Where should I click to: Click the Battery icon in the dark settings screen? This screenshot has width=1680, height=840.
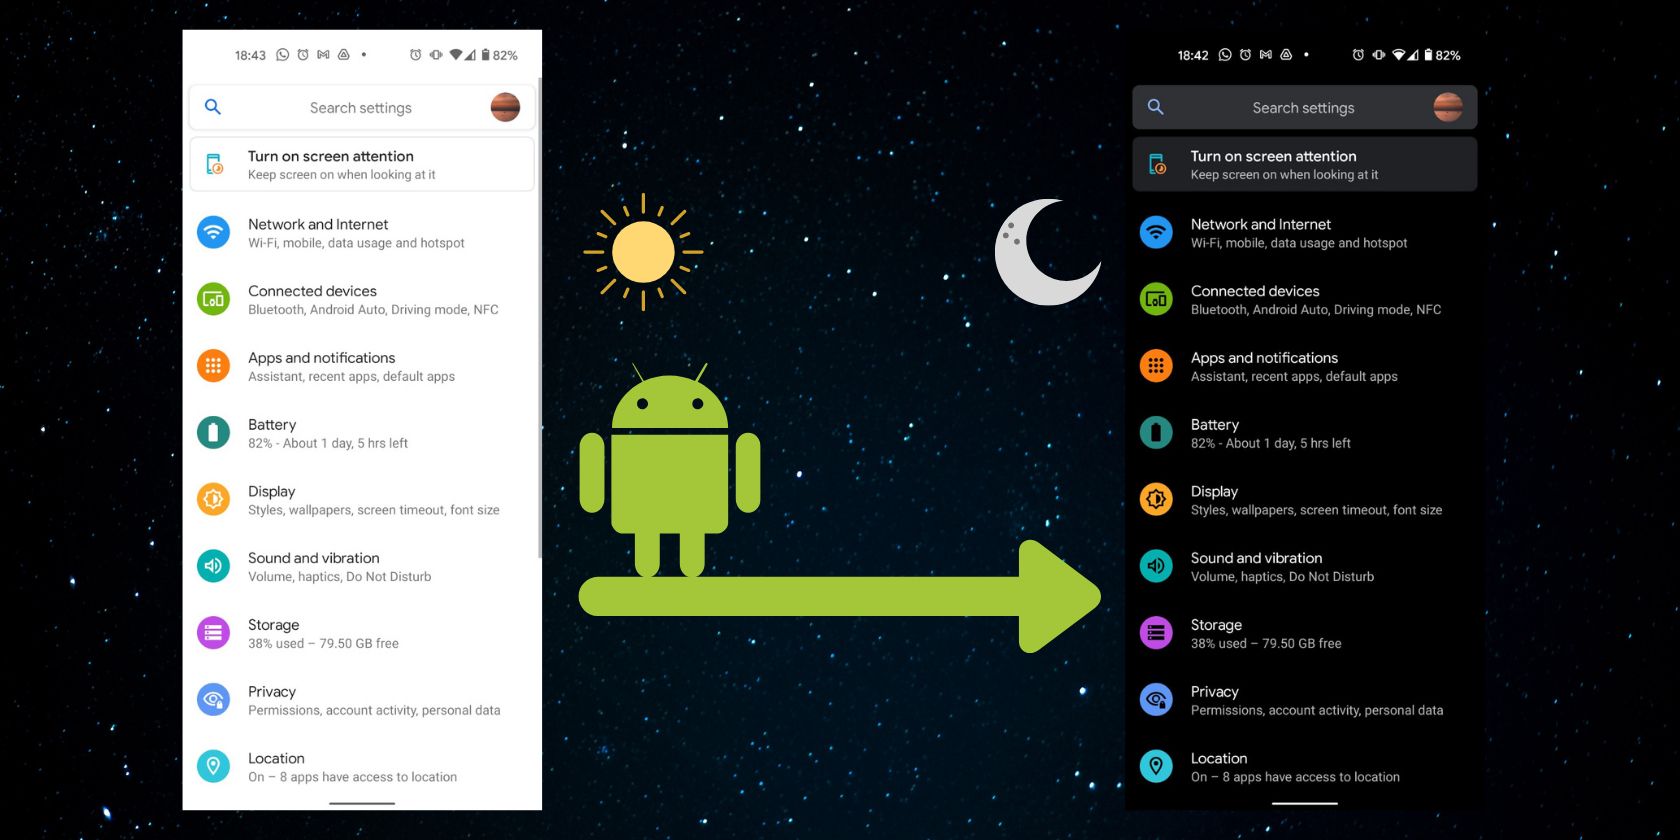click(1156, 433)
